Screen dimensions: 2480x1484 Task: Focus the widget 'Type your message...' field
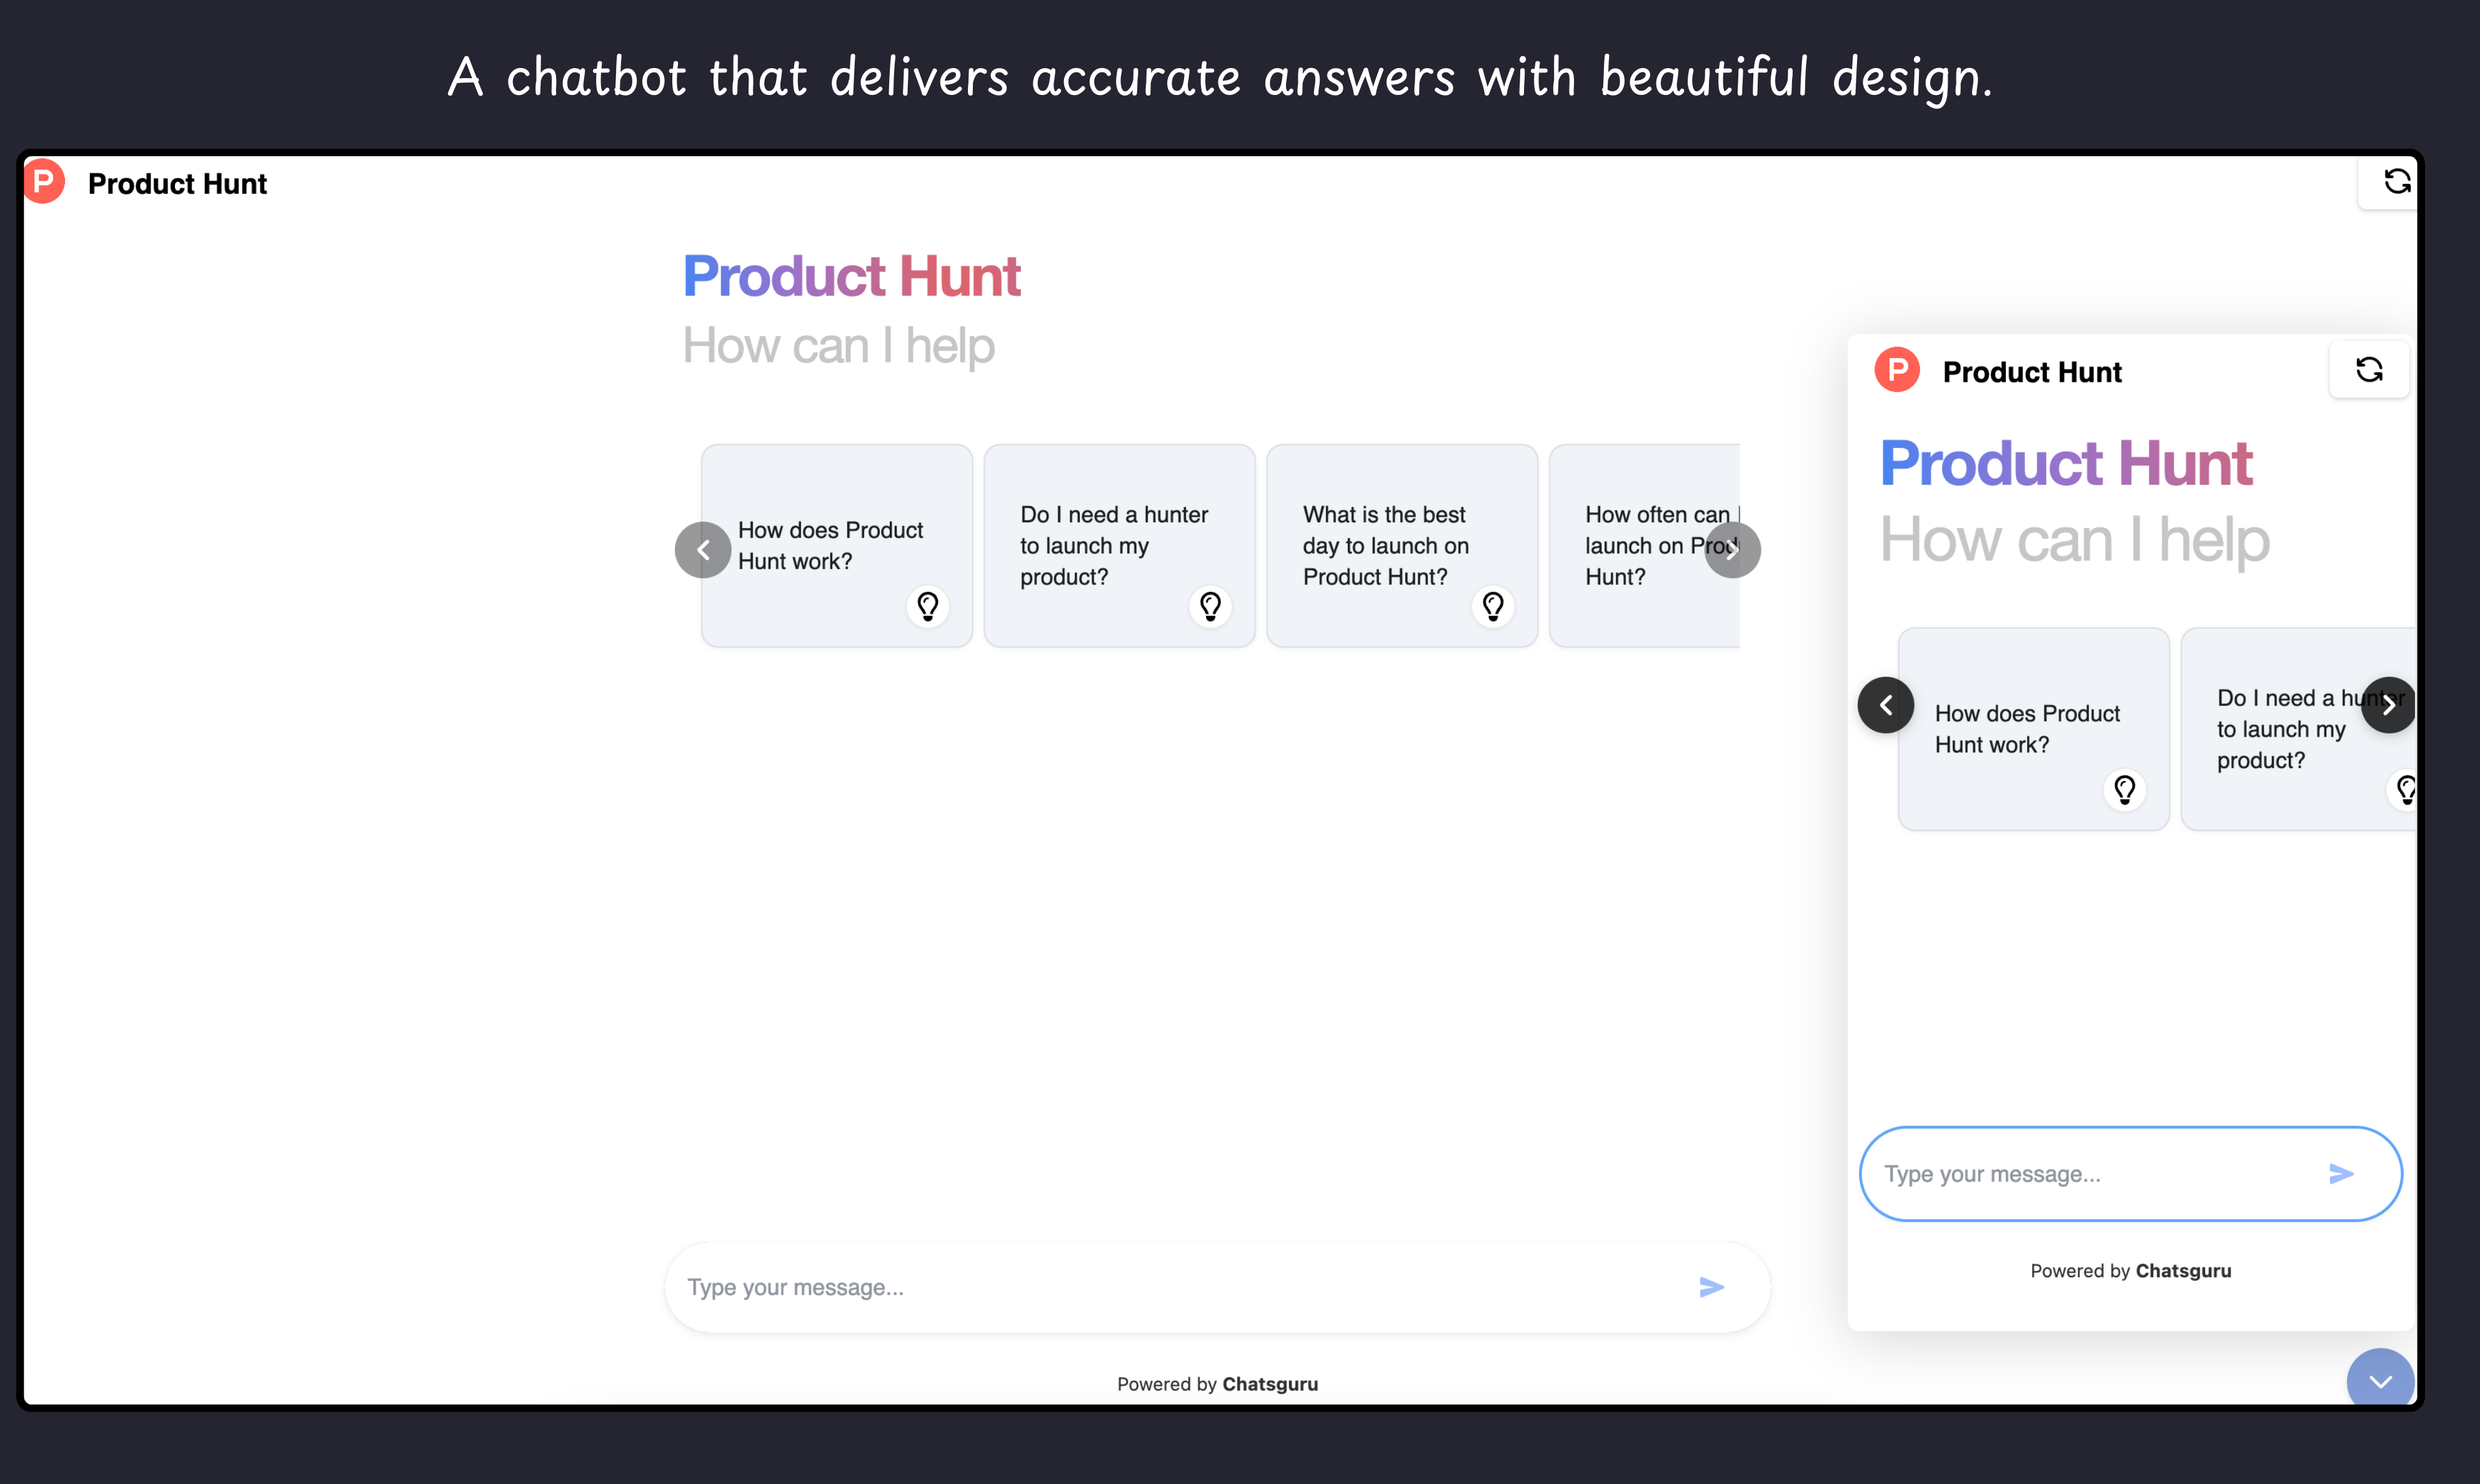pyautogui.click(x=2090, y=1174)
